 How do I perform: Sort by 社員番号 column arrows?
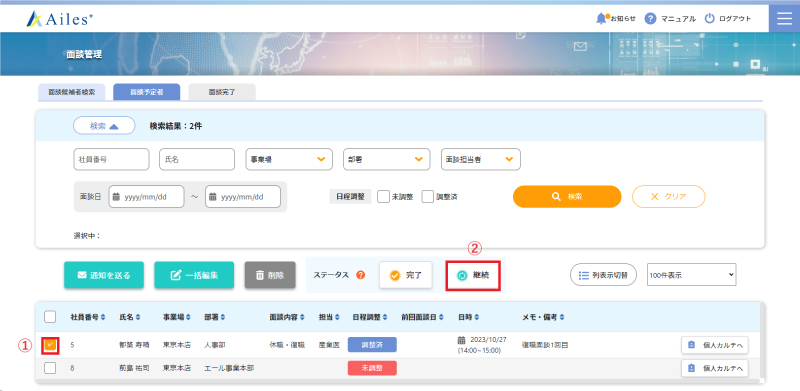103,317
